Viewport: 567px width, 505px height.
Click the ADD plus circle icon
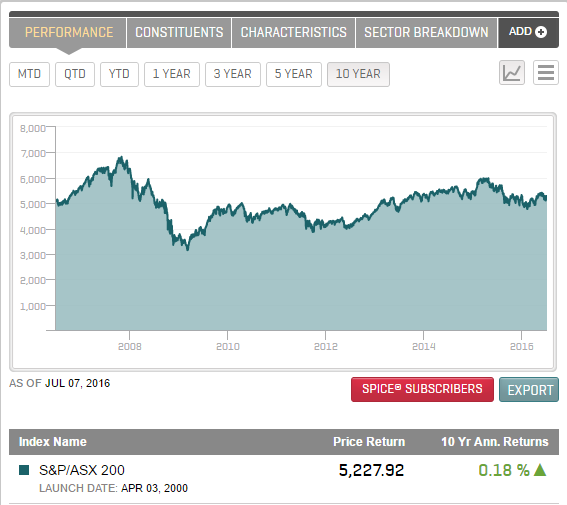coord(541,32)
